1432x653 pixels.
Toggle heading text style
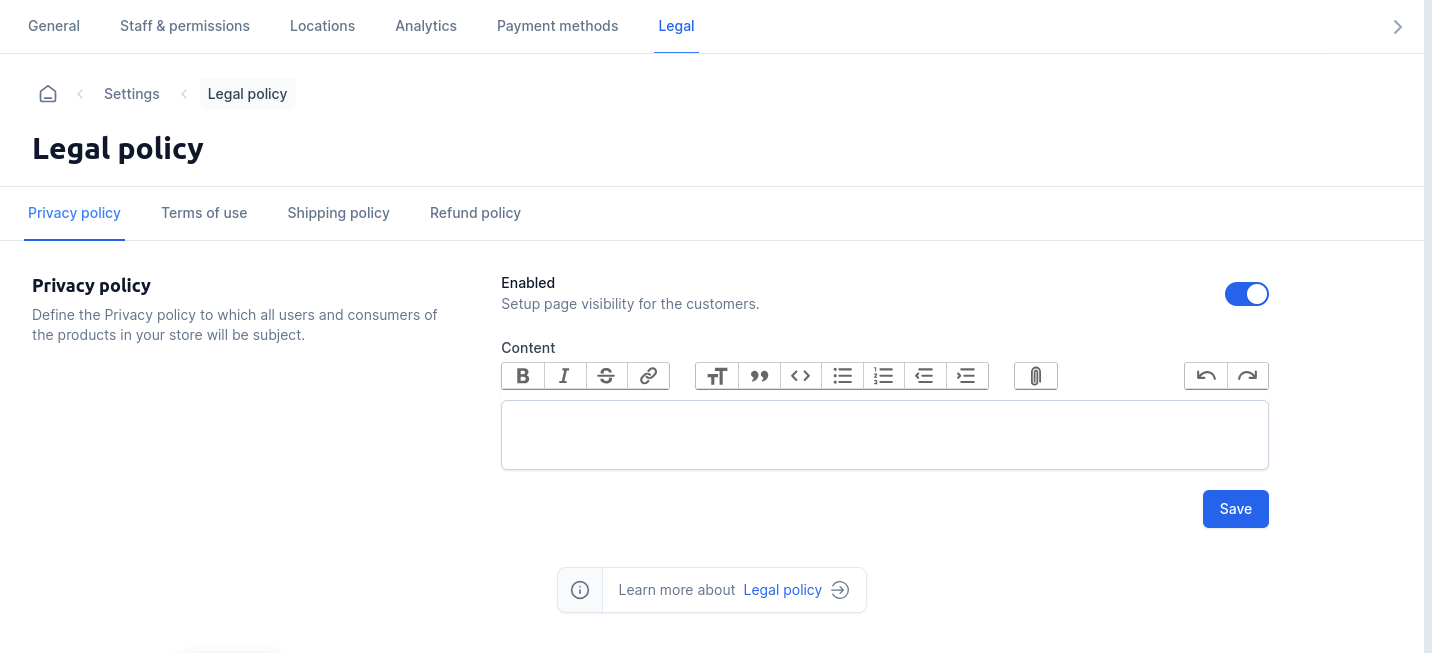point(717,376)
